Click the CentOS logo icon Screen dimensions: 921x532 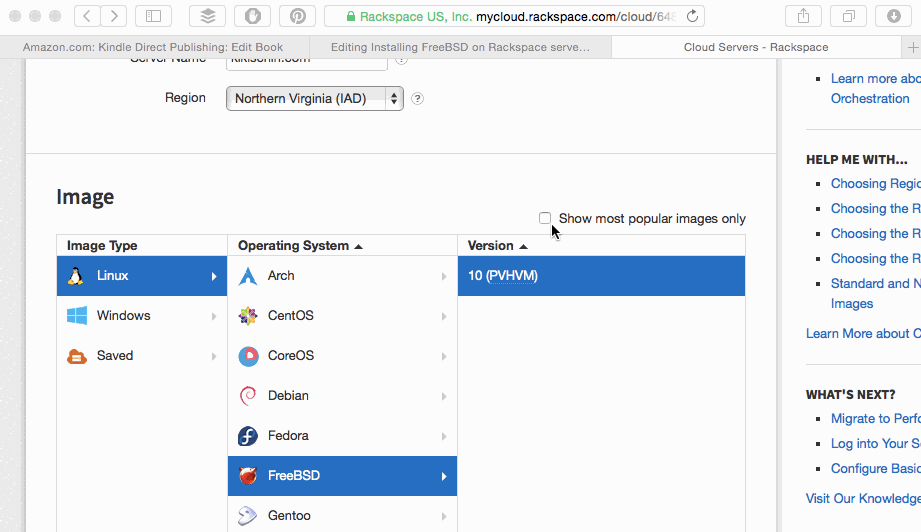[248, 316]
